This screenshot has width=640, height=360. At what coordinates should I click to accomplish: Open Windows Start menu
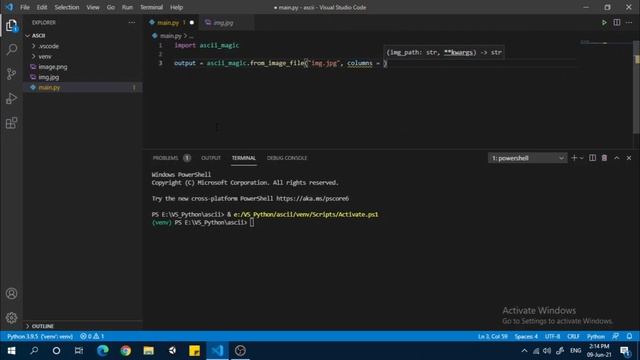pyautogui.click(x=11, y=351)
